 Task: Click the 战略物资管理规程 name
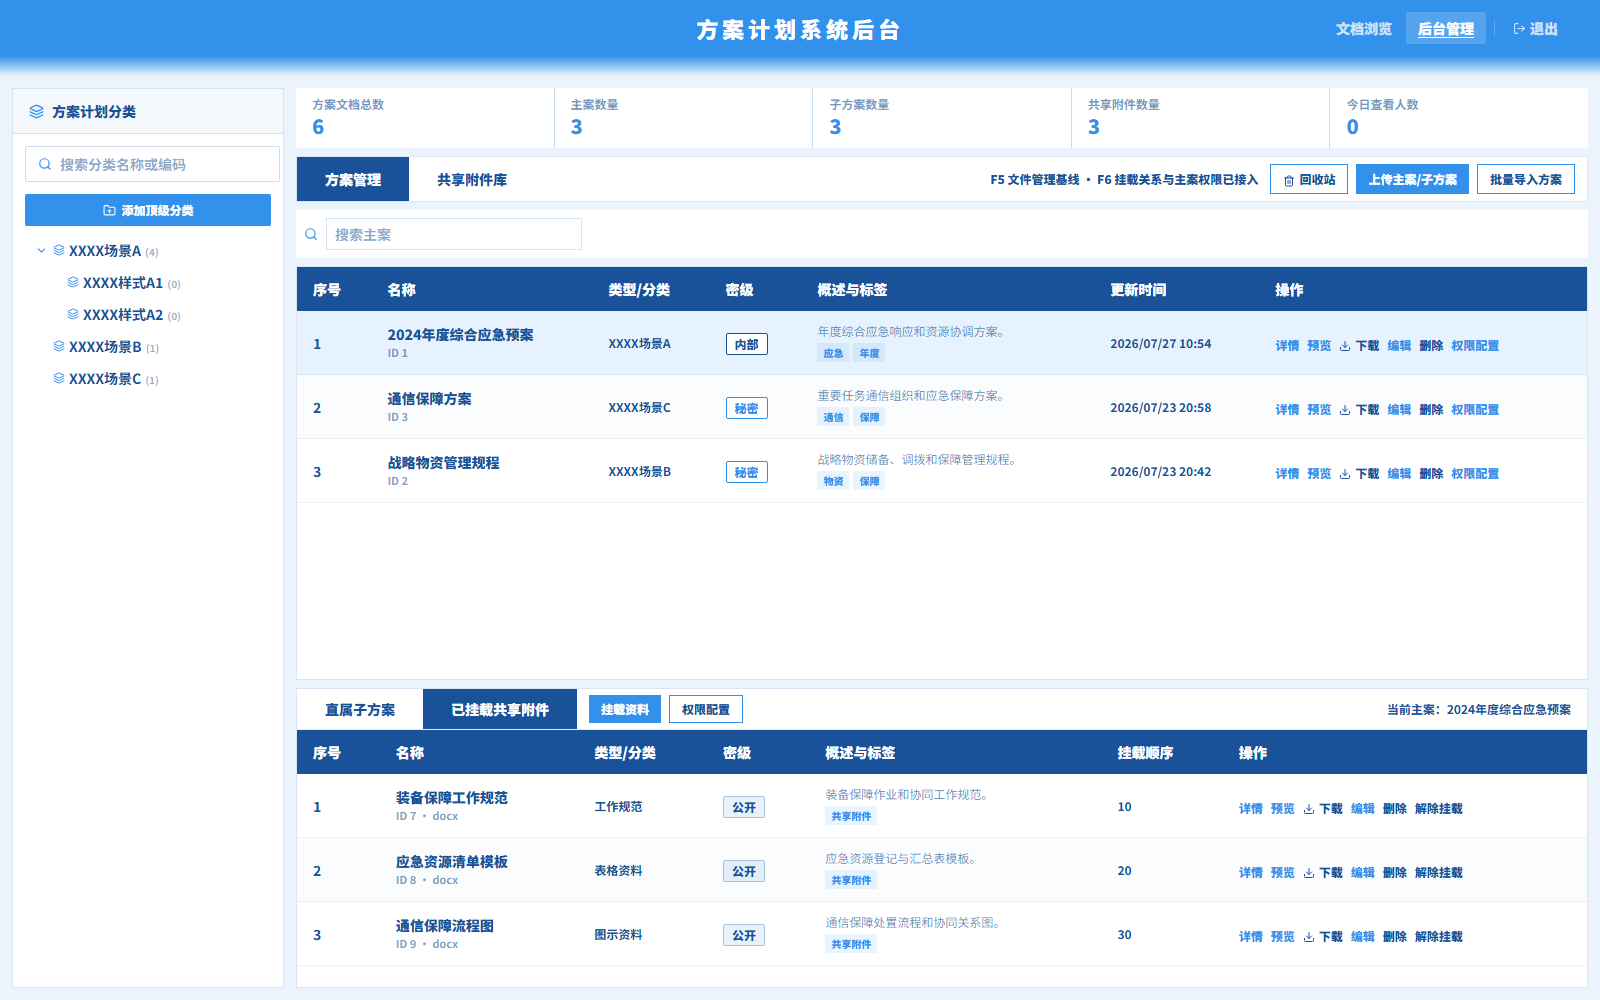tap(443, 463)
